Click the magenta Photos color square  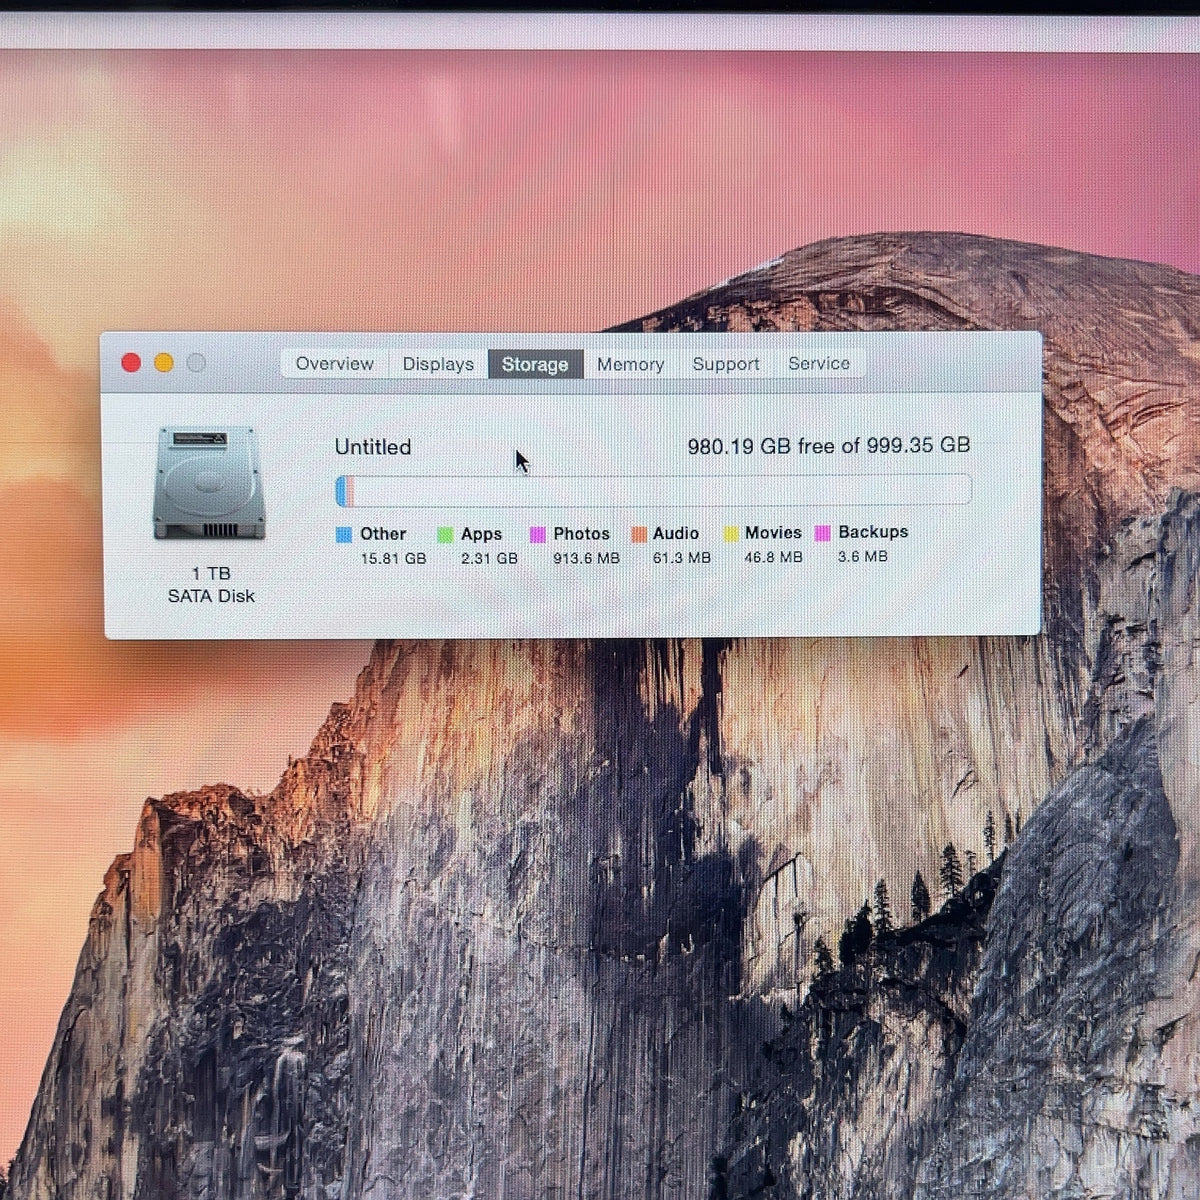tap(538, 535)
